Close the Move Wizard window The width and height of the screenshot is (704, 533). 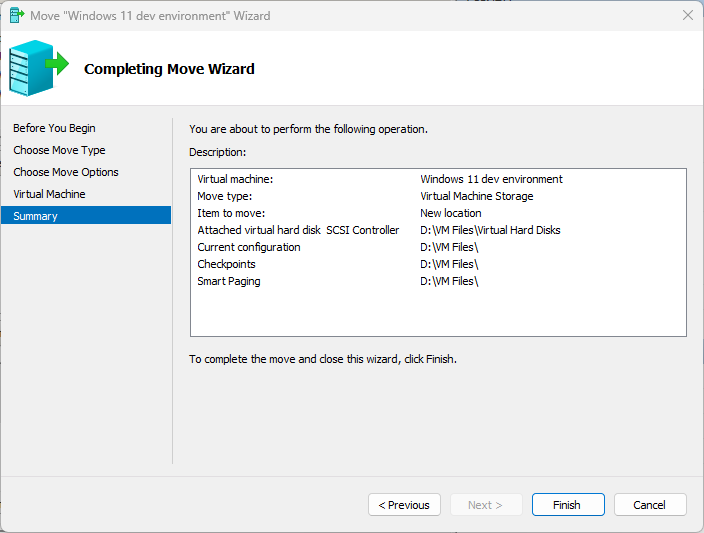pyautogui.click(x=687, y=16)
